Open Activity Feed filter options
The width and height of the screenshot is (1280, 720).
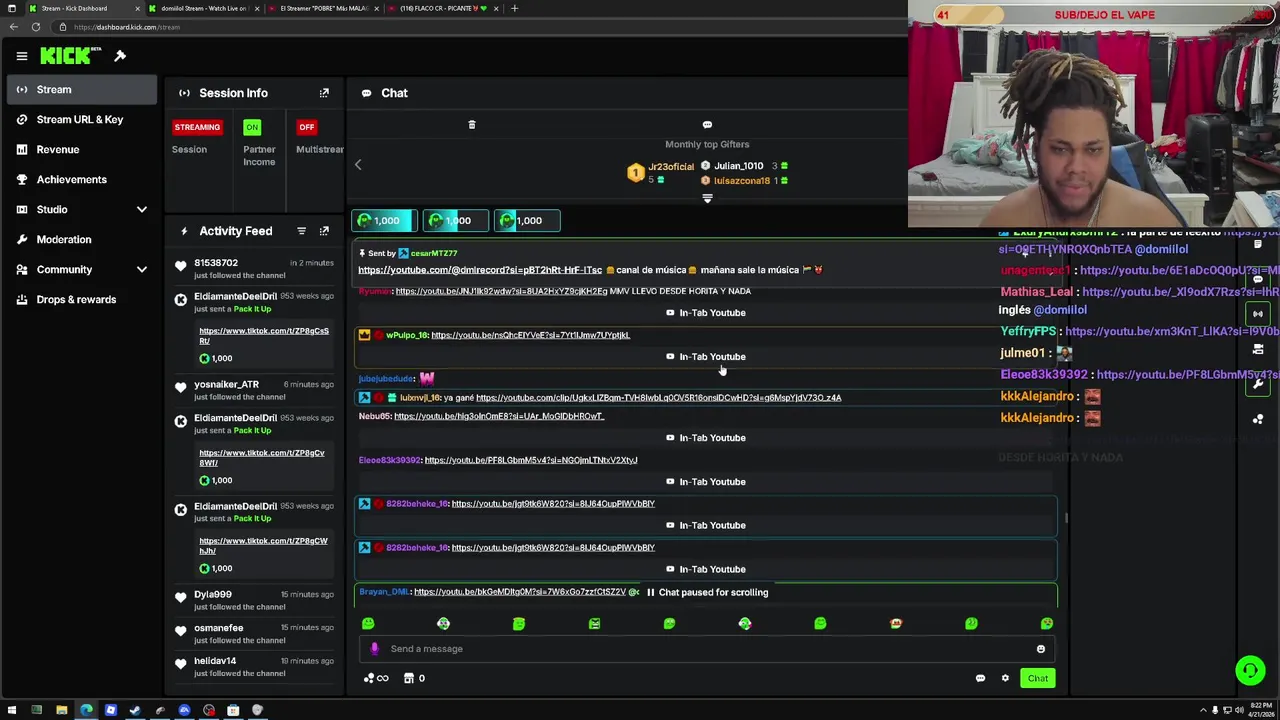pos(301,231)
